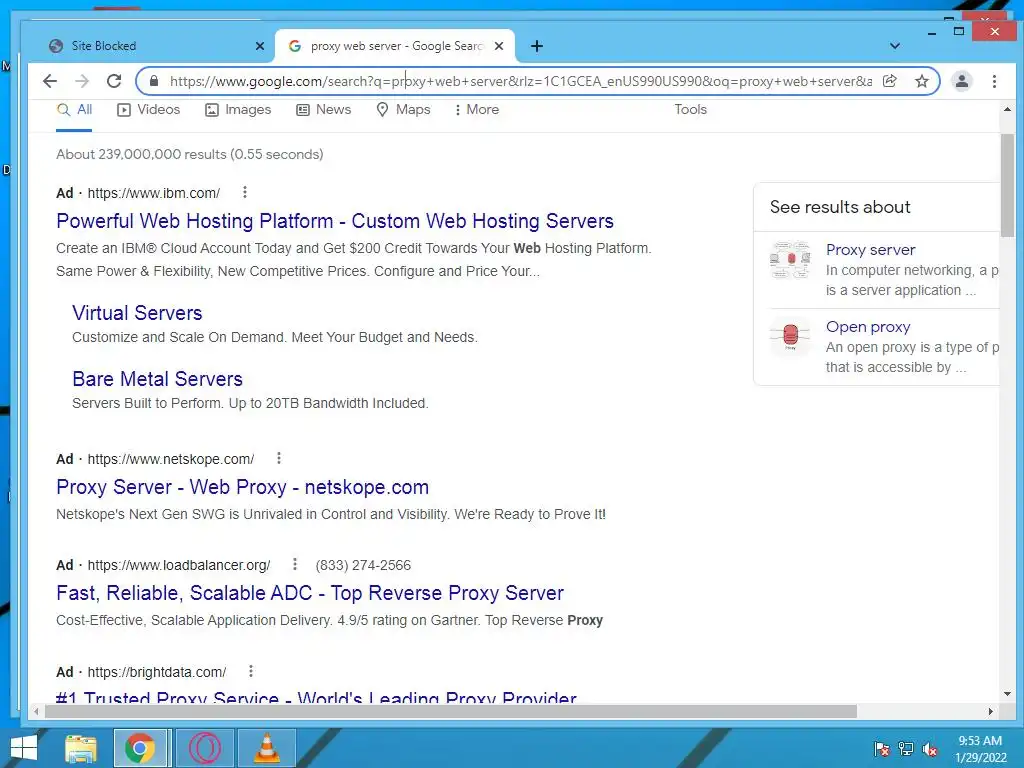This screenshot has height=768, width=1024.
Task: Open the Virtual Servers sitelink
Action: [137, 313]
